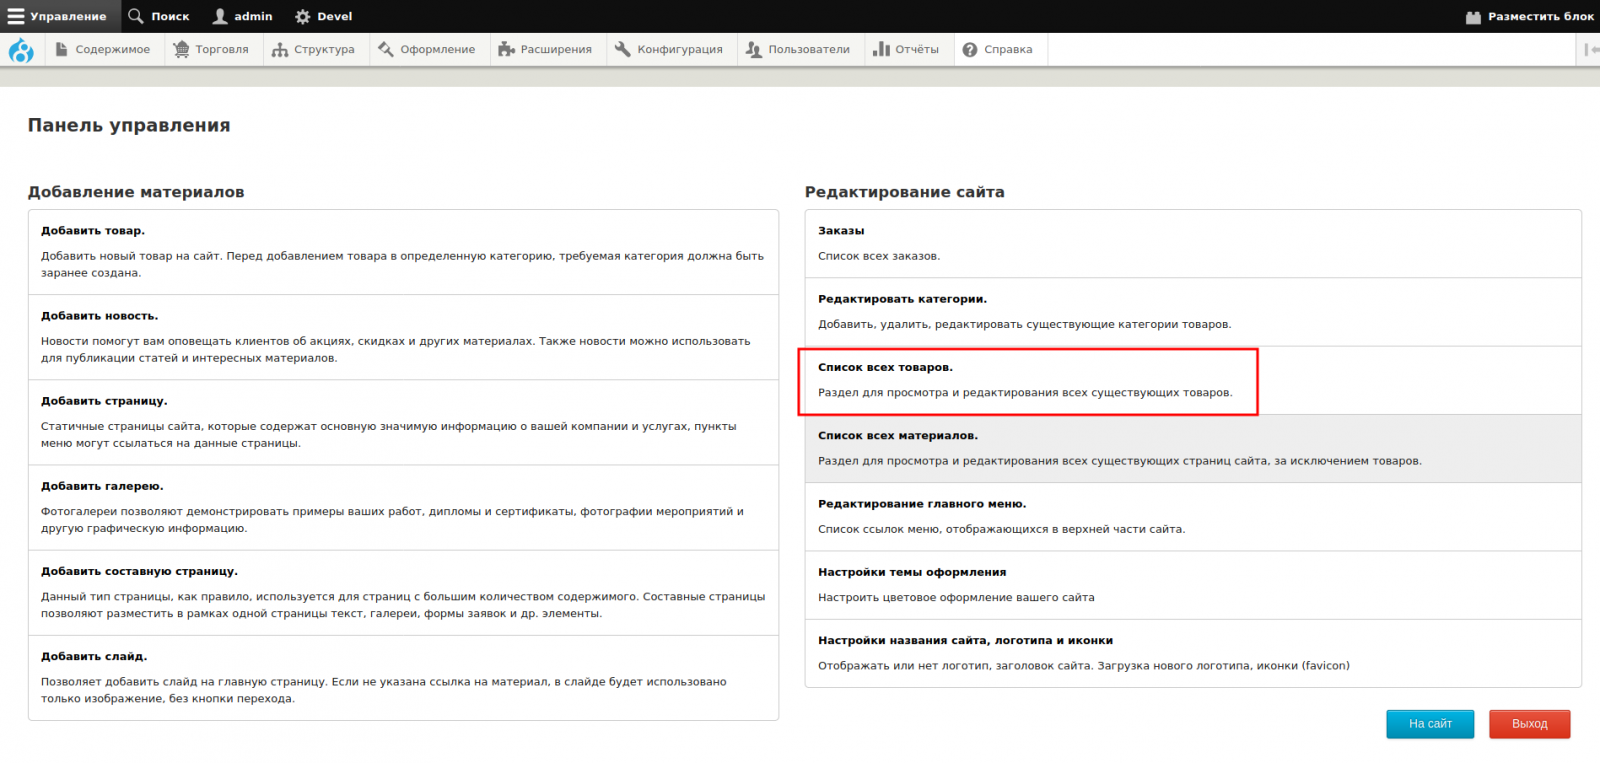Click the hierarchy icon beside Структура

pyautogui.click(x=280, y=49)
